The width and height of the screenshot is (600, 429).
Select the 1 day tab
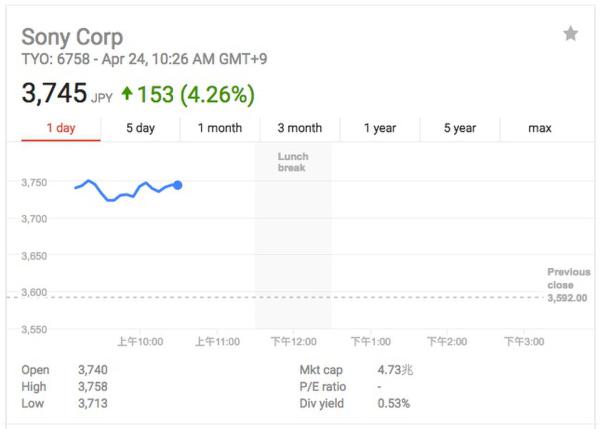coord(60,128)
